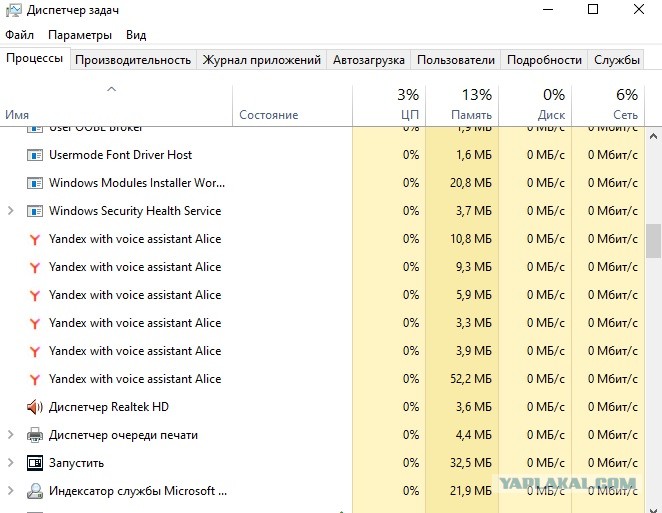
Task: Click the Usermode Font Driver Host icon
Action: click(35, 155)
